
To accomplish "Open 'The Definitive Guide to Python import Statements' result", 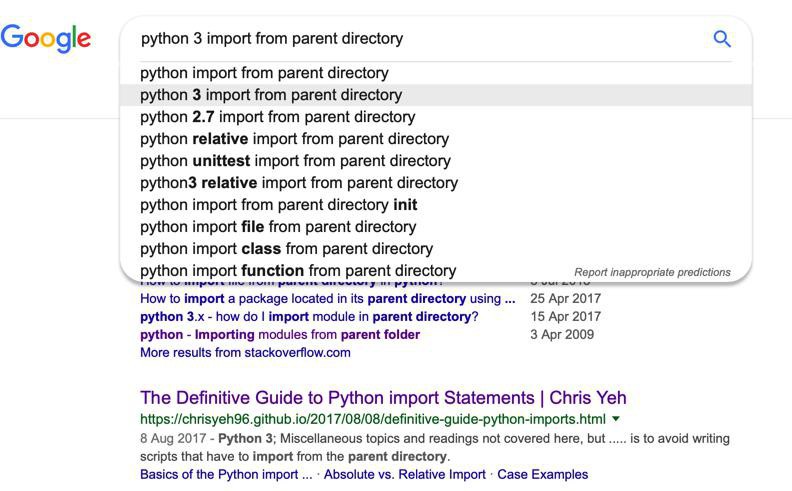I will pyautogui.click(x=383, y=398).
